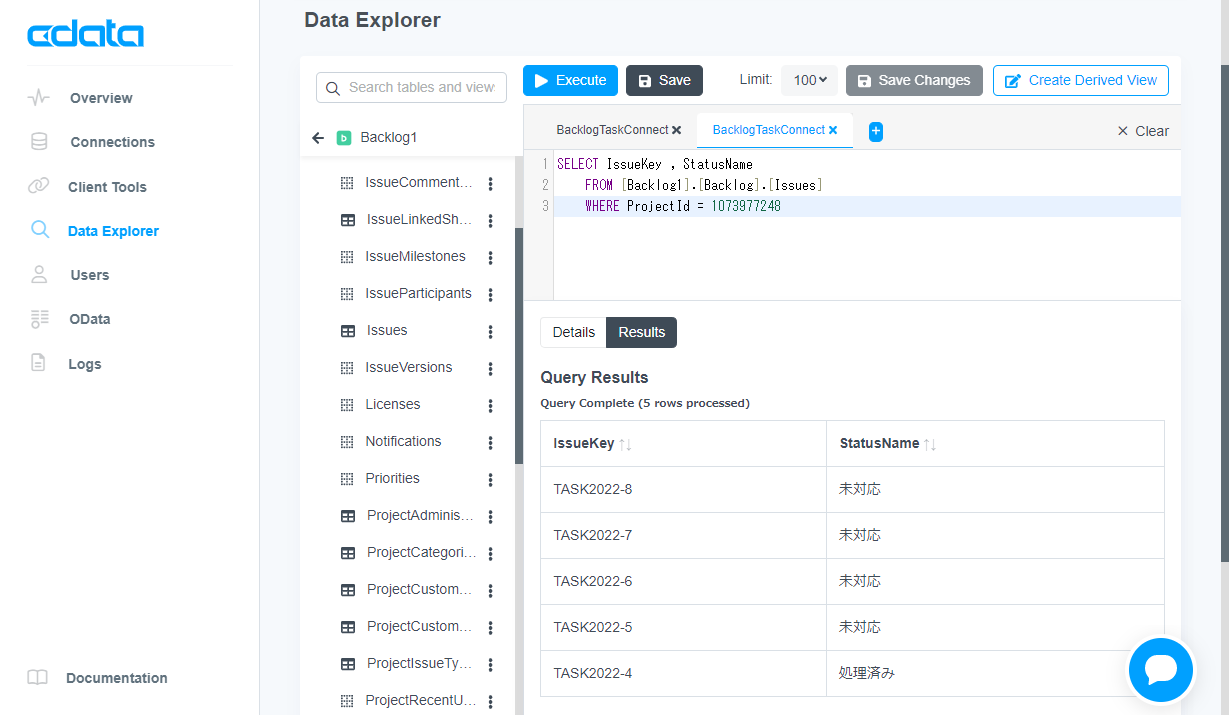Click Create Derived View
The image size is (1229, 715).
pyautogui.click(x=1080, y=80)
